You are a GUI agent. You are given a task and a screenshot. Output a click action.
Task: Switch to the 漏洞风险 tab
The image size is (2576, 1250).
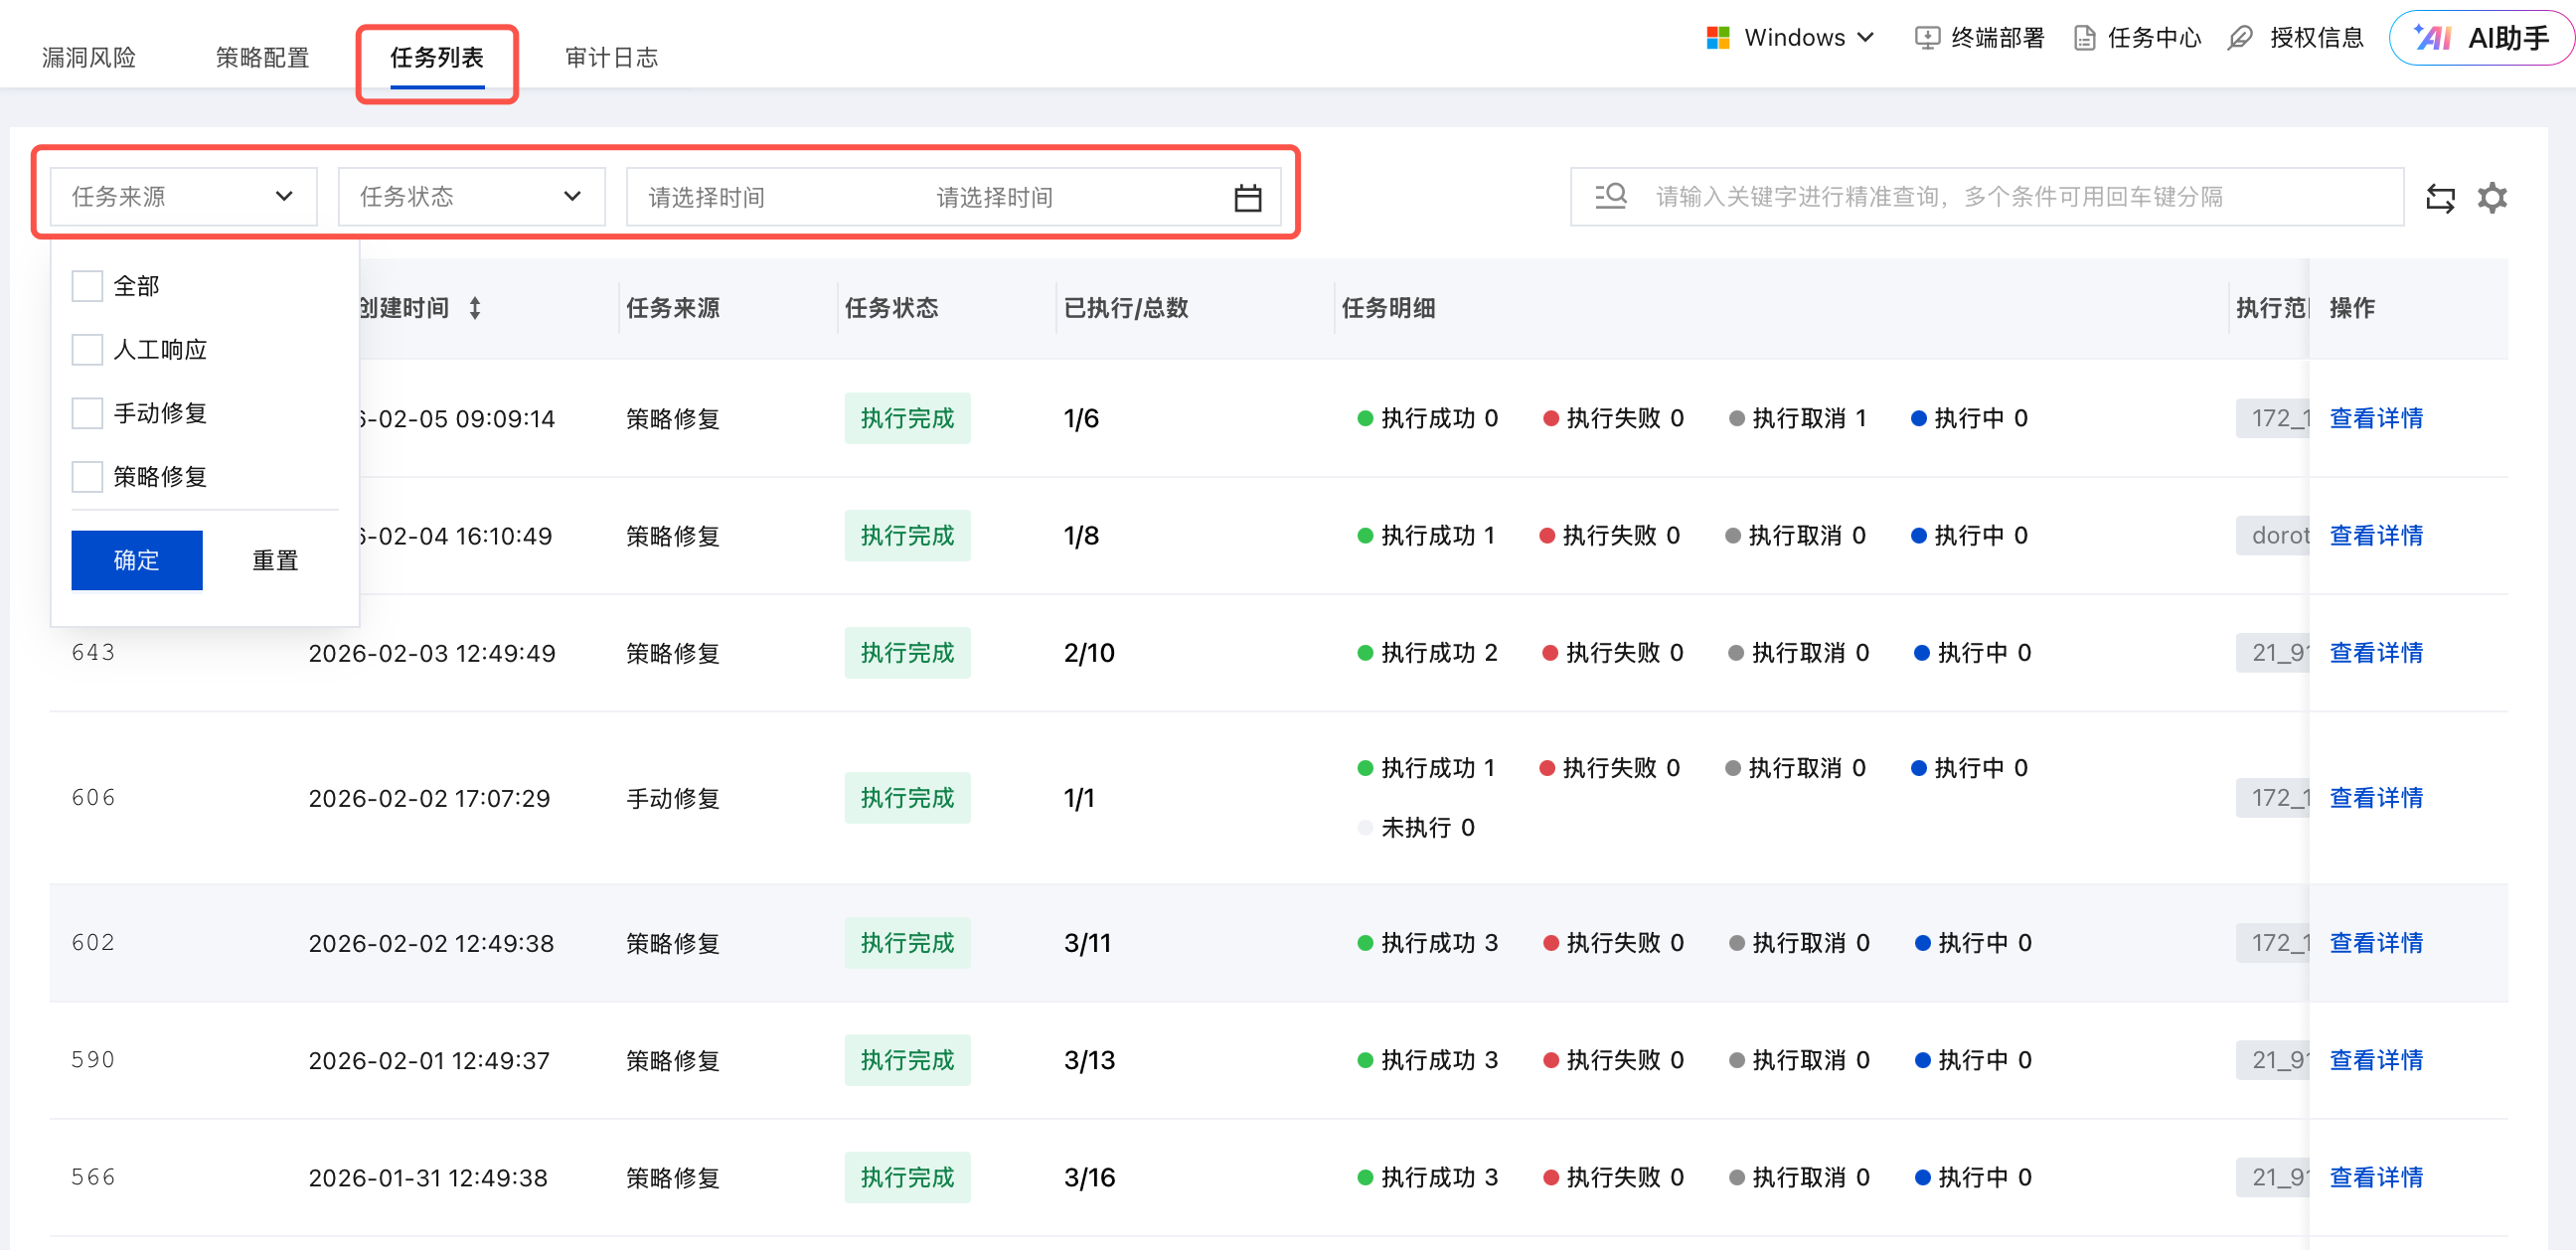click(x=89, y=58)
